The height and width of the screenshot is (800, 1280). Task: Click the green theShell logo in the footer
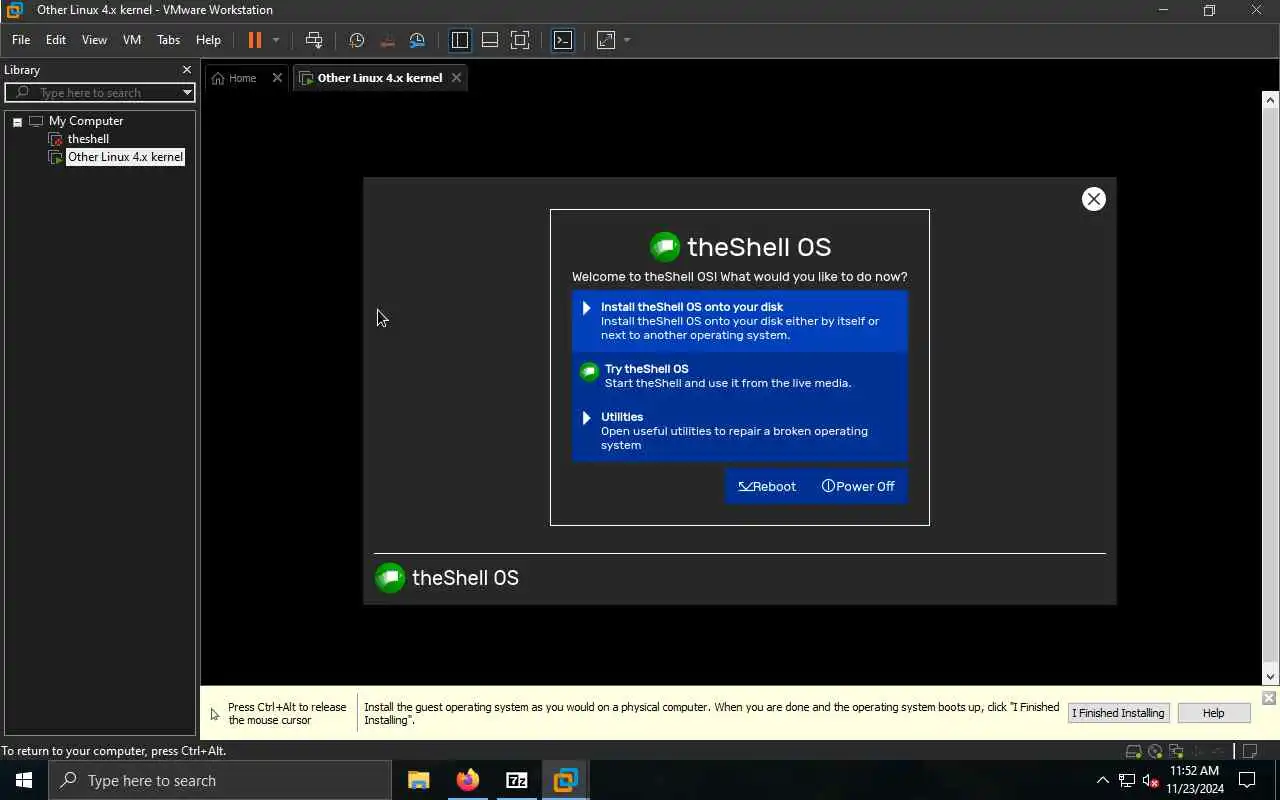point(390,578)
